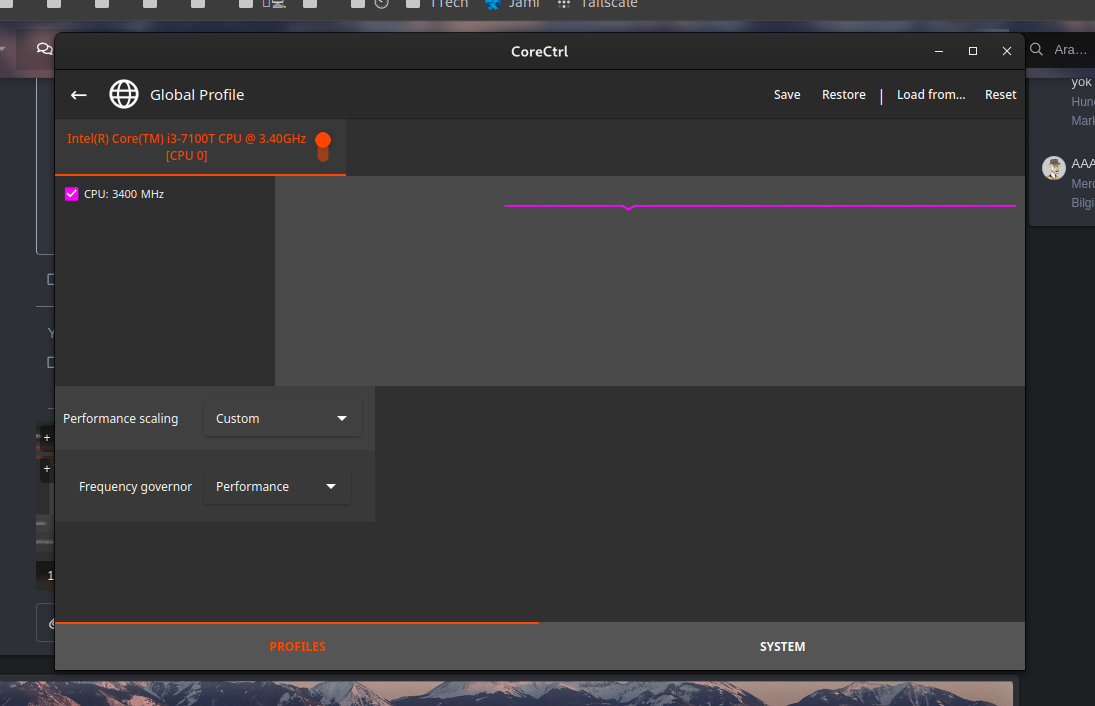Click the search magnifier in background window
Screen dimensions: 1095x706
[1036, 50]
